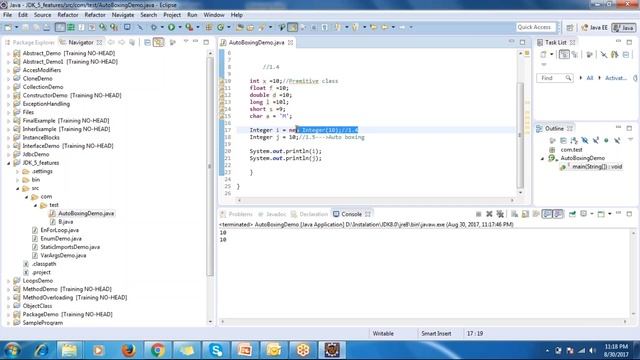Open the File menu
Viewport: 640px width, 360px height.
click(x=7, y=15)
